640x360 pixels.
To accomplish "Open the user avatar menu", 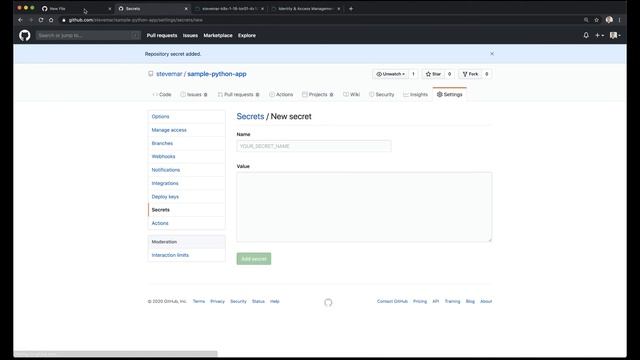I will click(x=615, y=36).
